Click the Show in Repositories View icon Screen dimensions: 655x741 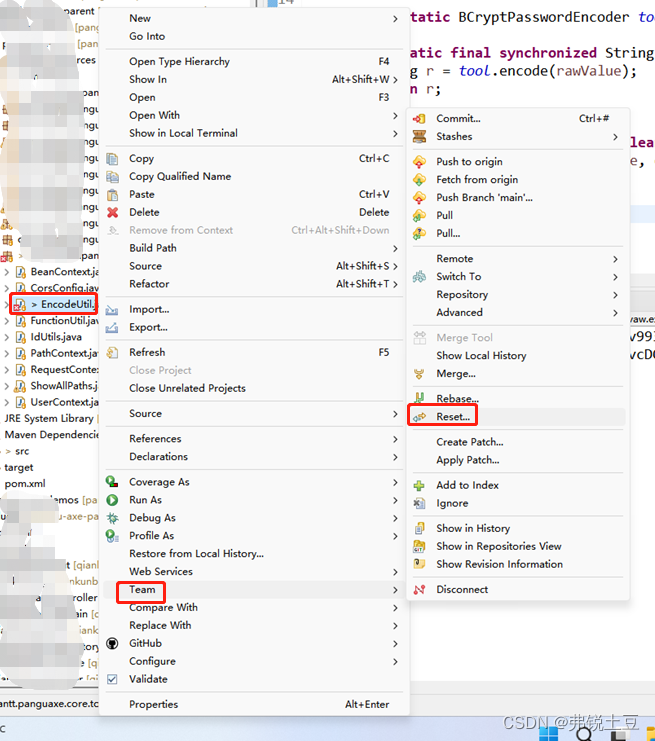click(x=419, y=546)
